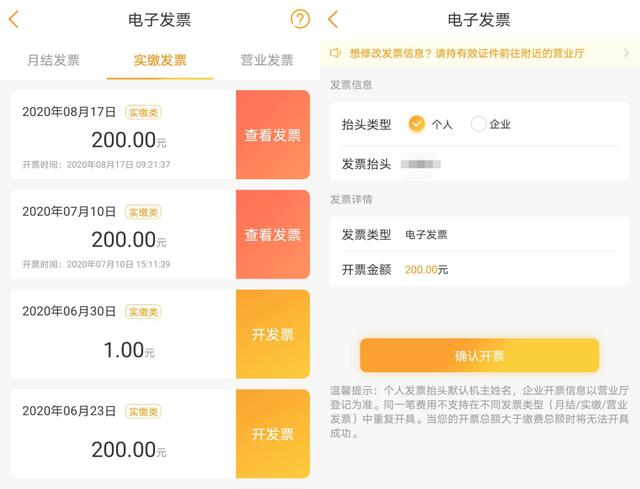
Task: View invoice for 2020年08月17日
Action: pyautogui.click(x=273, y=135)
